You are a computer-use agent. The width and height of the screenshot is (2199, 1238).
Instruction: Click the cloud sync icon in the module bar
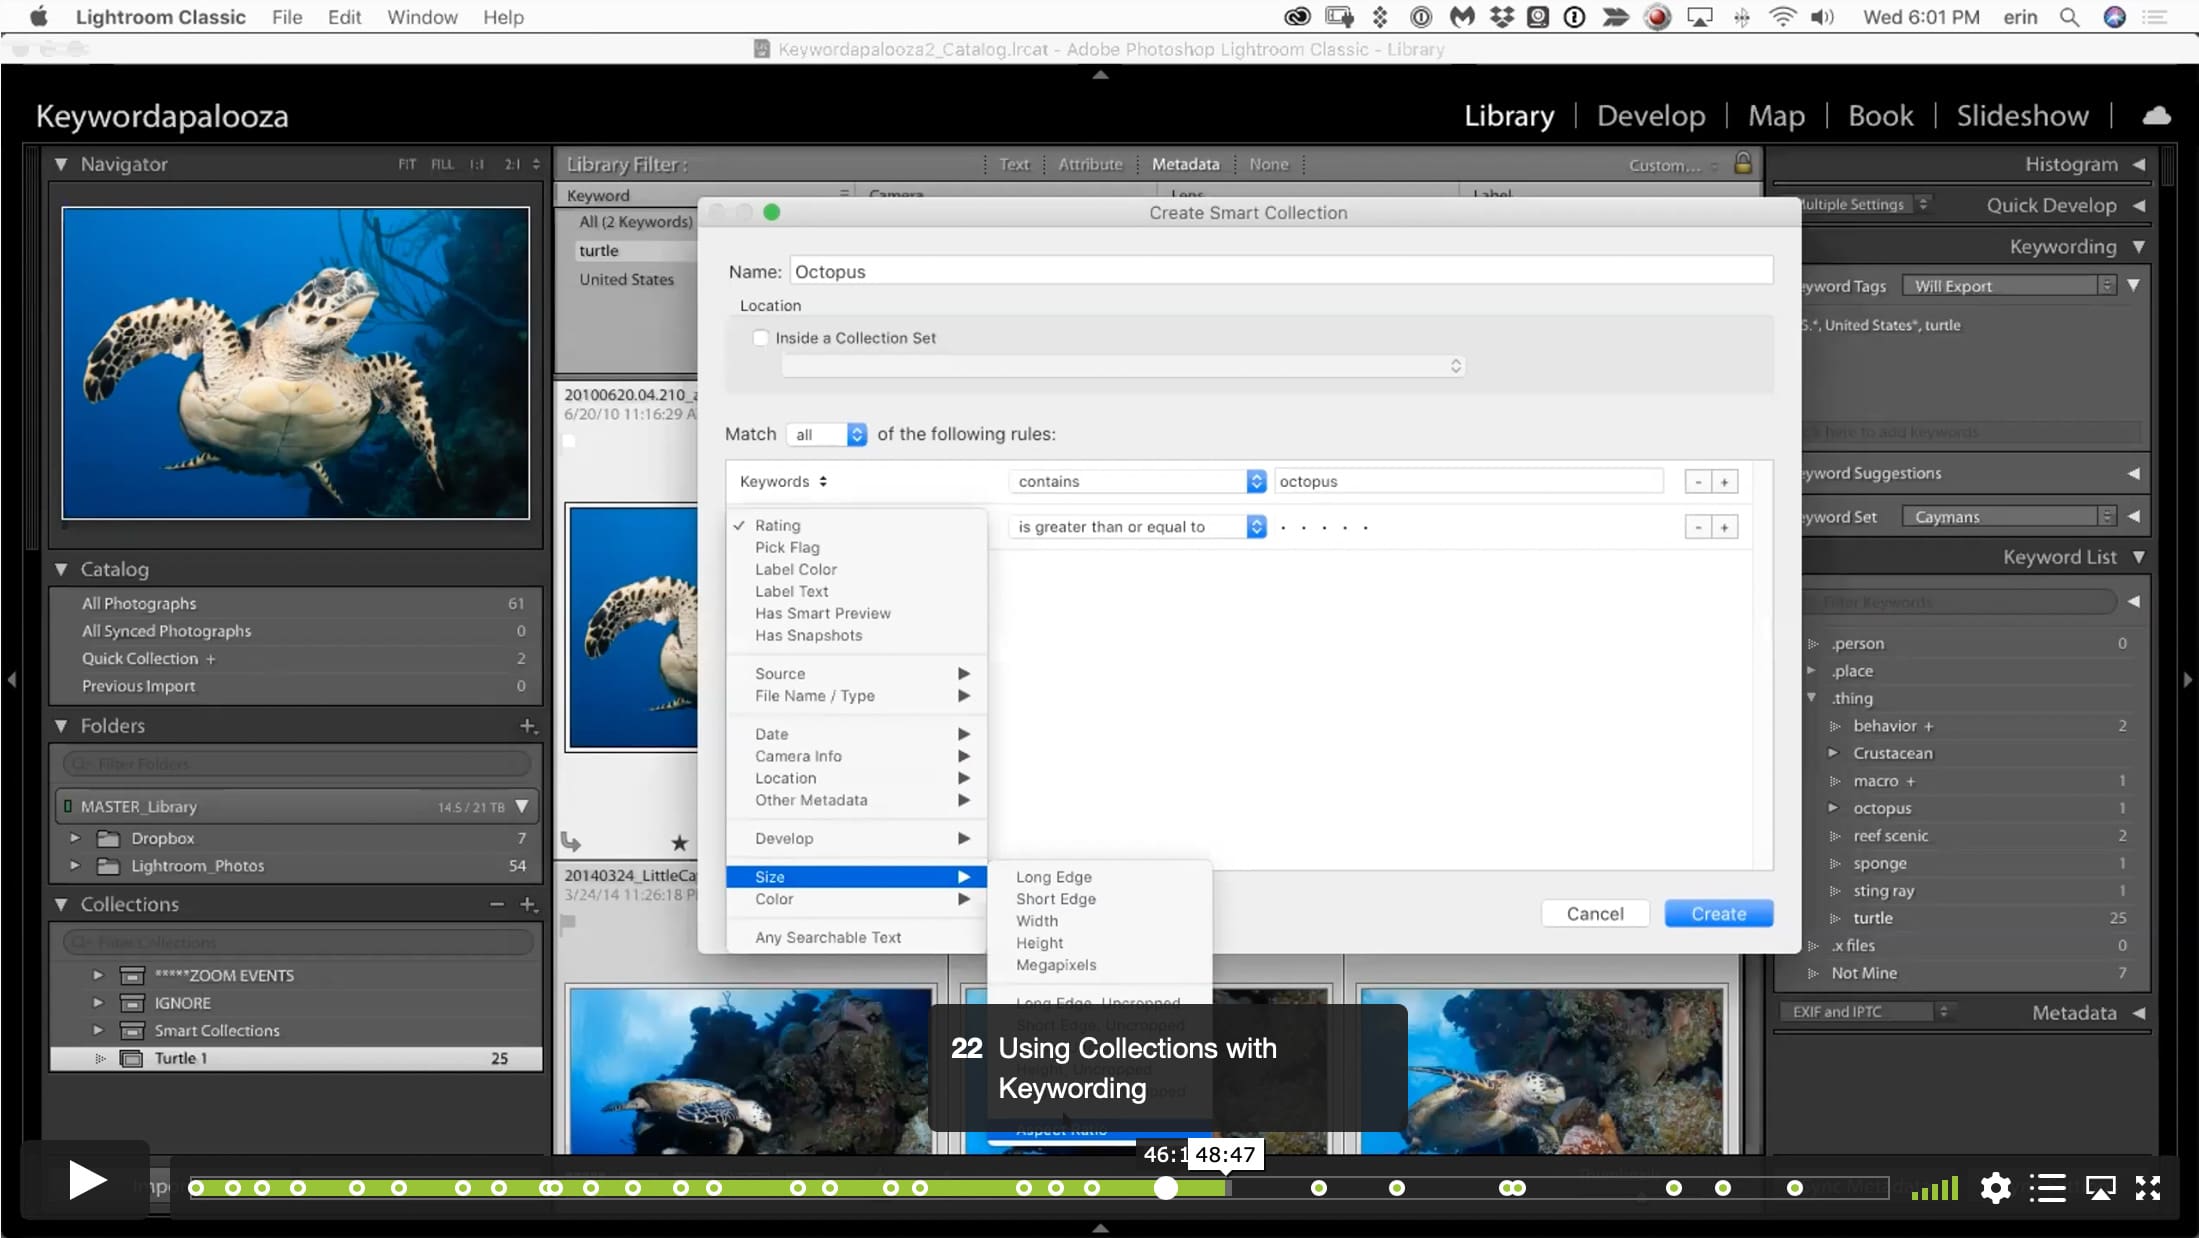(x=2156, y=116)
